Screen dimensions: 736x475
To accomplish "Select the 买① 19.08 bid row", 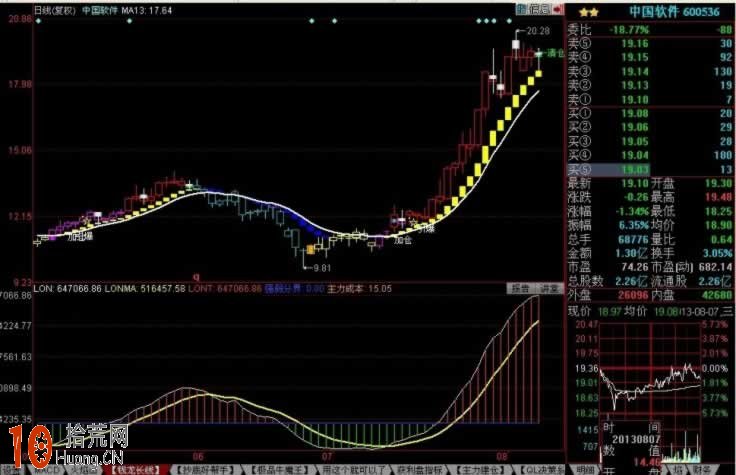I will 650,114.
